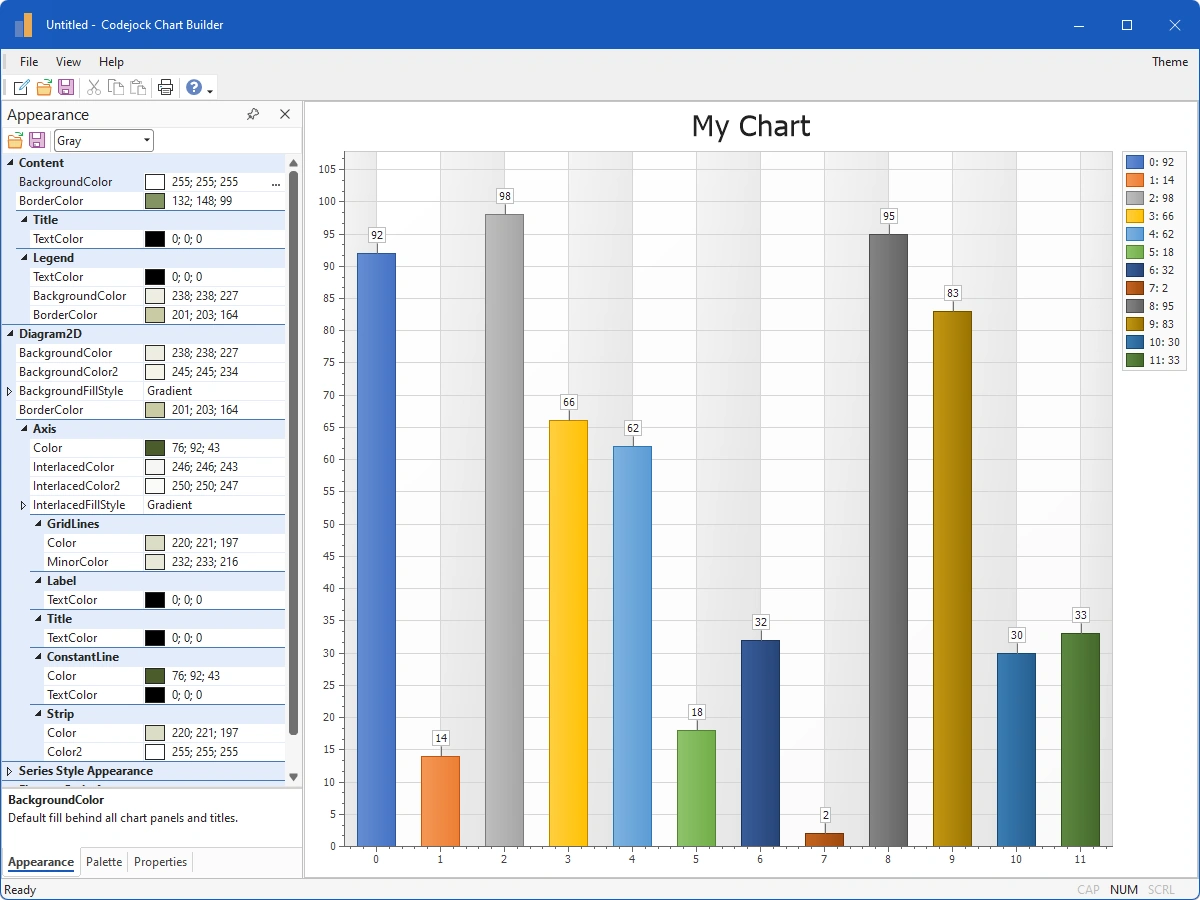The width and height of the screenshot is (1200, 900).
Task: Switch to the Properties tab
Action: coord(160,862)
